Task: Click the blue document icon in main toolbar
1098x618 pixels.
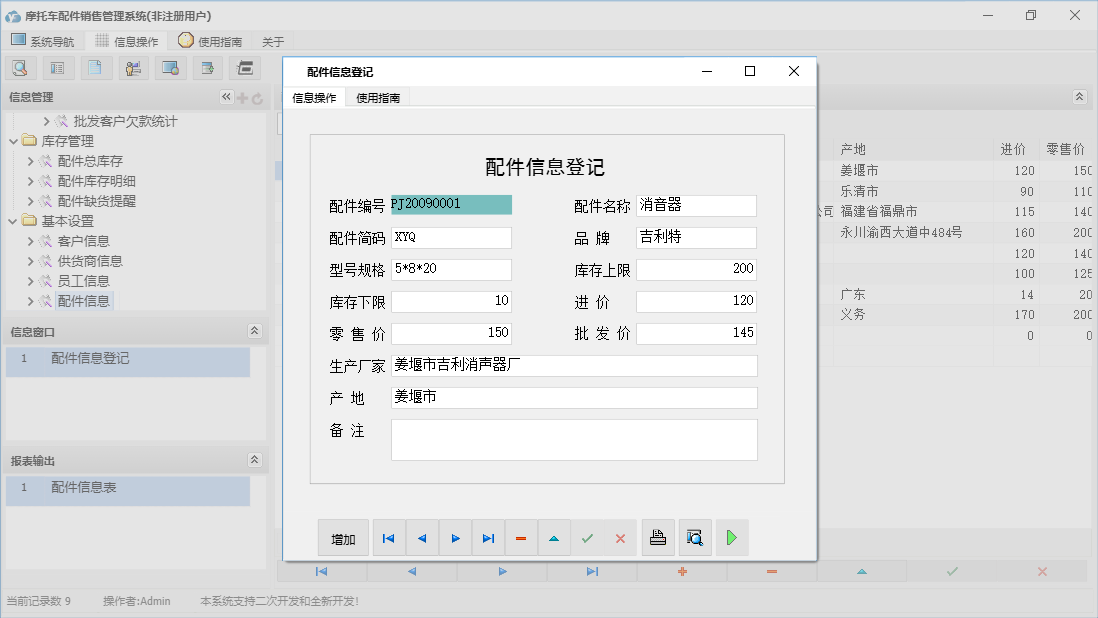Action: (95, 68)
